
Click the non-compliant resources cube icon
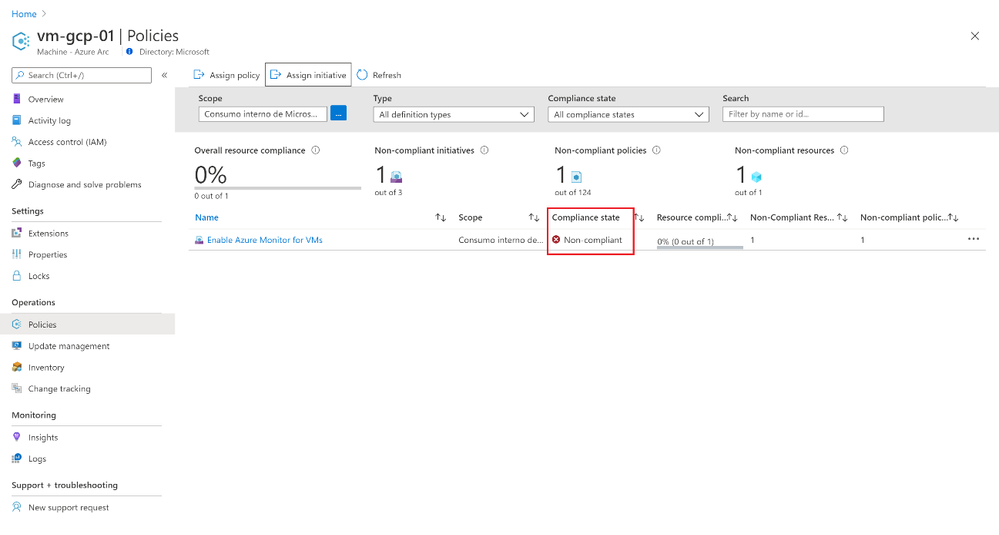pyautogui.click(x=756, y=177)
